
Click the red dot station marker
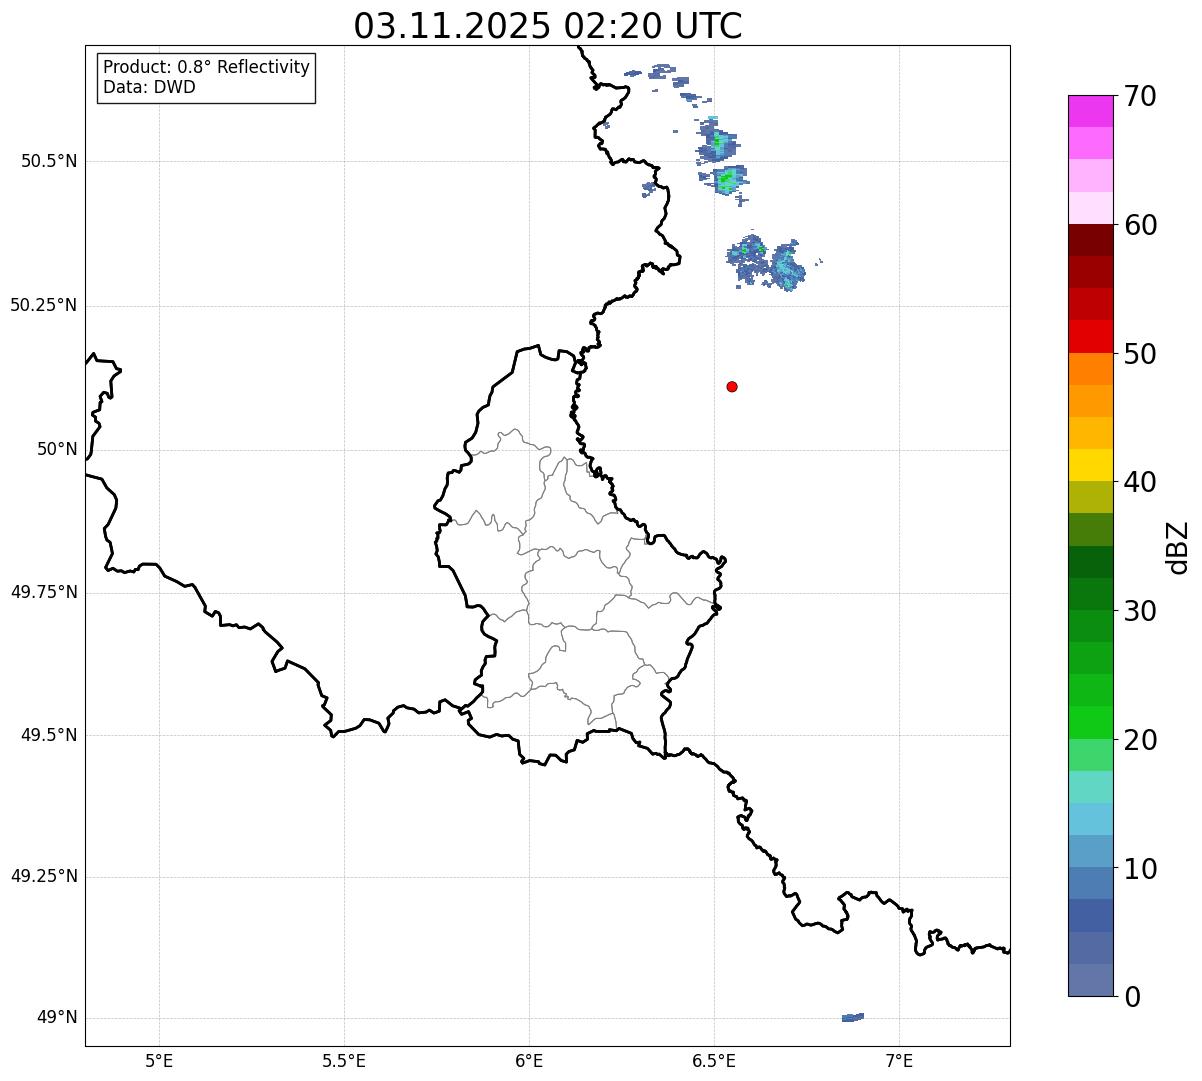[x=732, y=387]
